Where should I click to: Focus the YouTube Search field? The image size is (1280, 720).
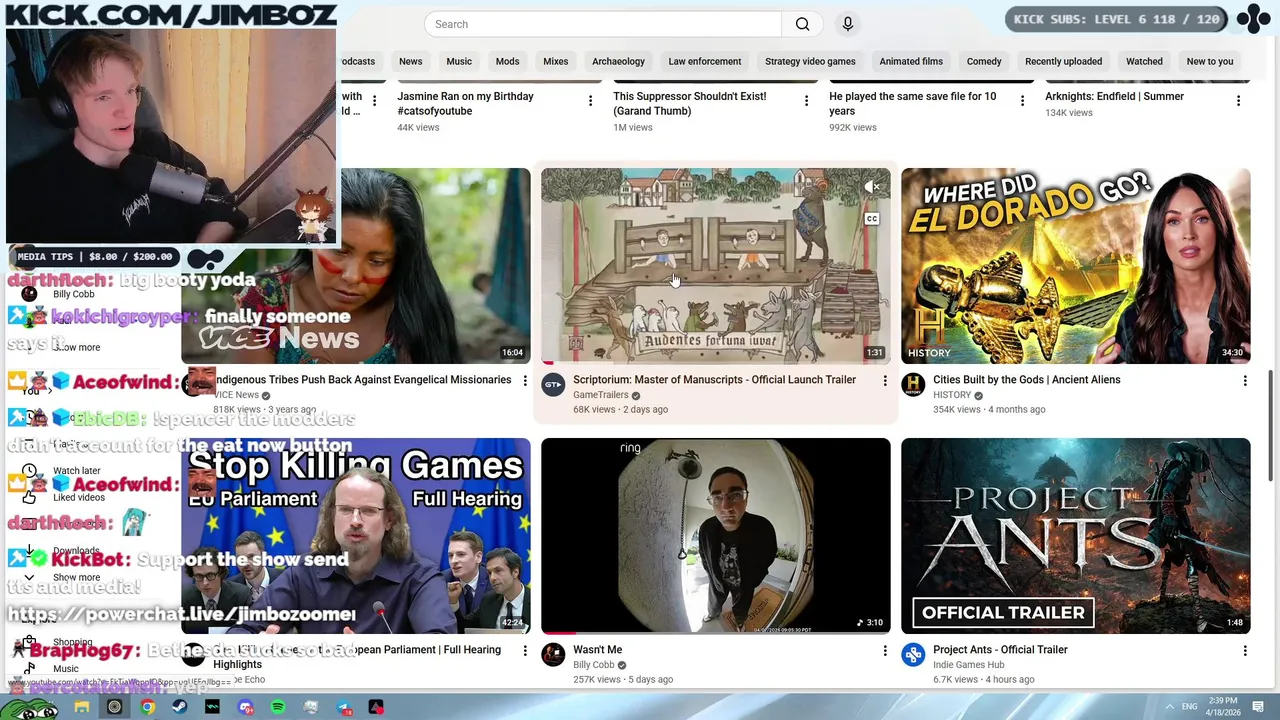point(603,24)
